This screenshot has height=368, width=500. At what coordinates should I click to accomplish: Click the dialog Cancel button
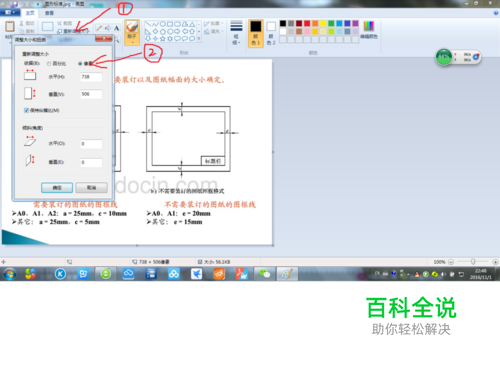click(91, 188)
